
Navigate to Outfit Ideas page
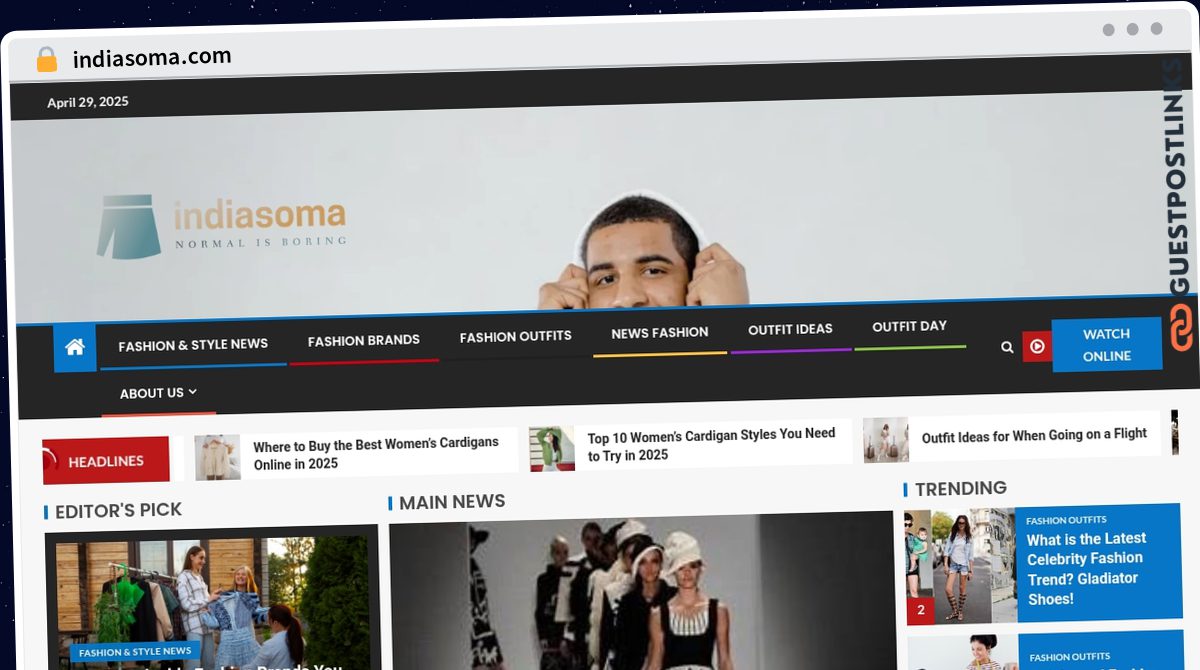click(x=790, y=329)
